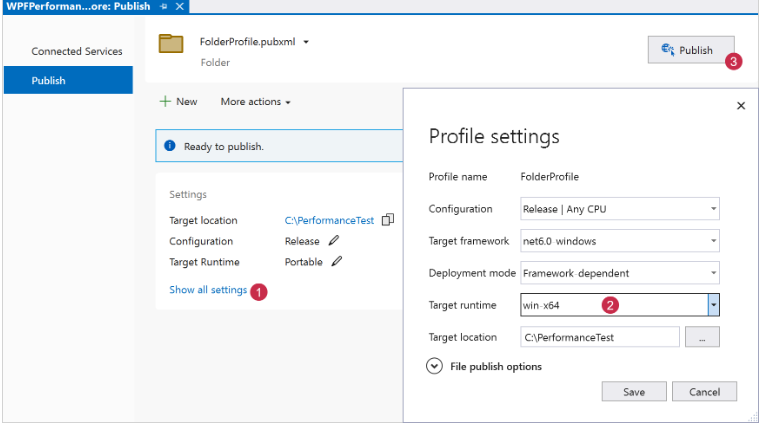
Task: Click the Ready to publish message text
Action: click(x=224, y=147)
